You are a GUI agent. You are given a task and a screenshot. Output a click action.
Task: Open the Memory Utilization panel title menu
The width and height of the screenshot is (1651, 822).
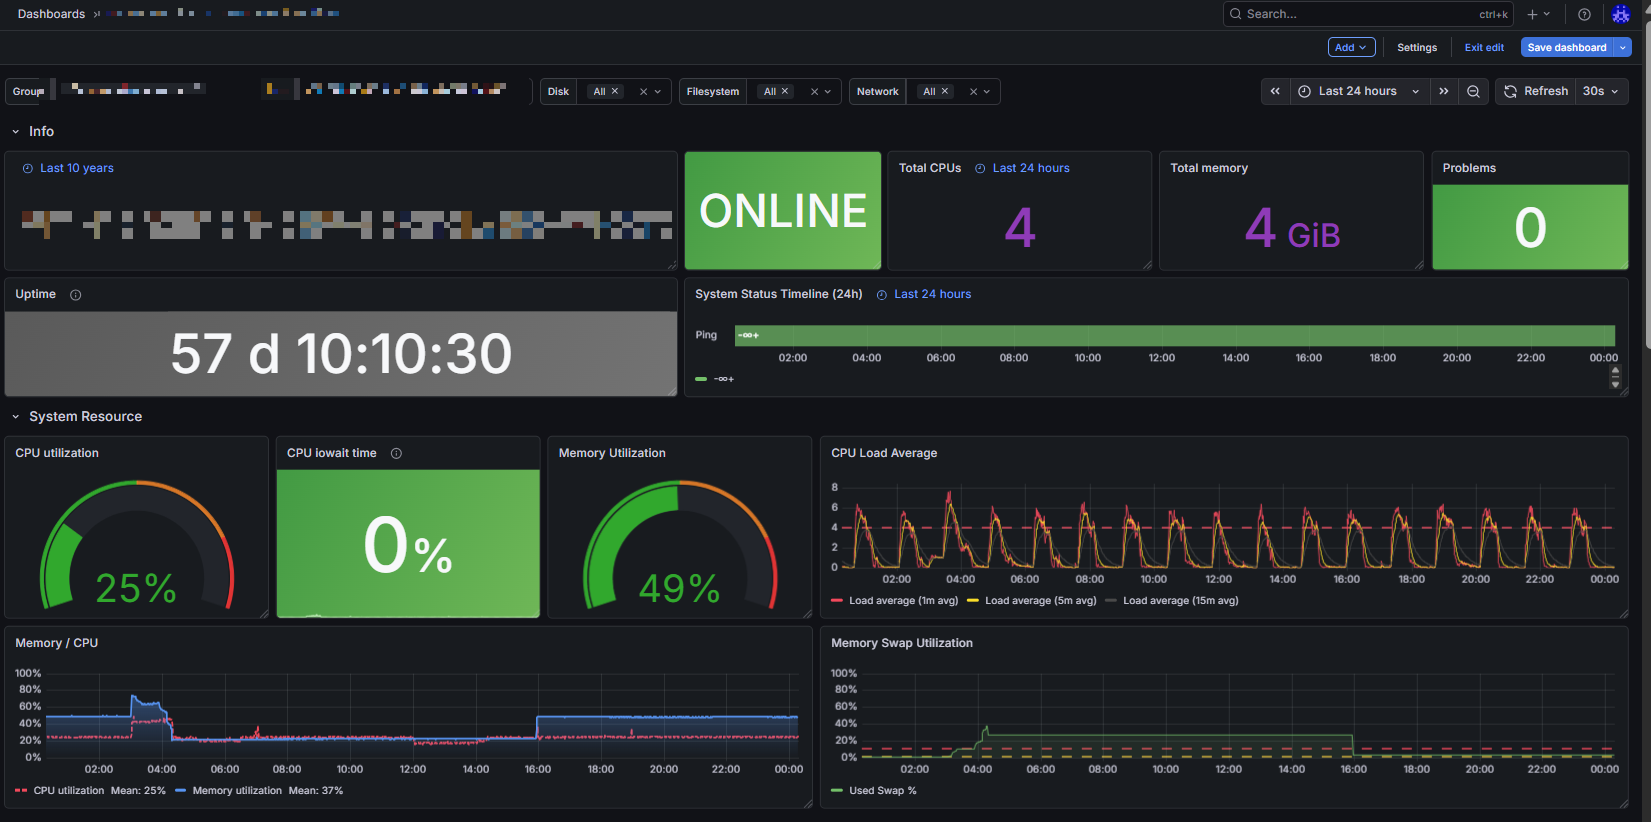612,453
